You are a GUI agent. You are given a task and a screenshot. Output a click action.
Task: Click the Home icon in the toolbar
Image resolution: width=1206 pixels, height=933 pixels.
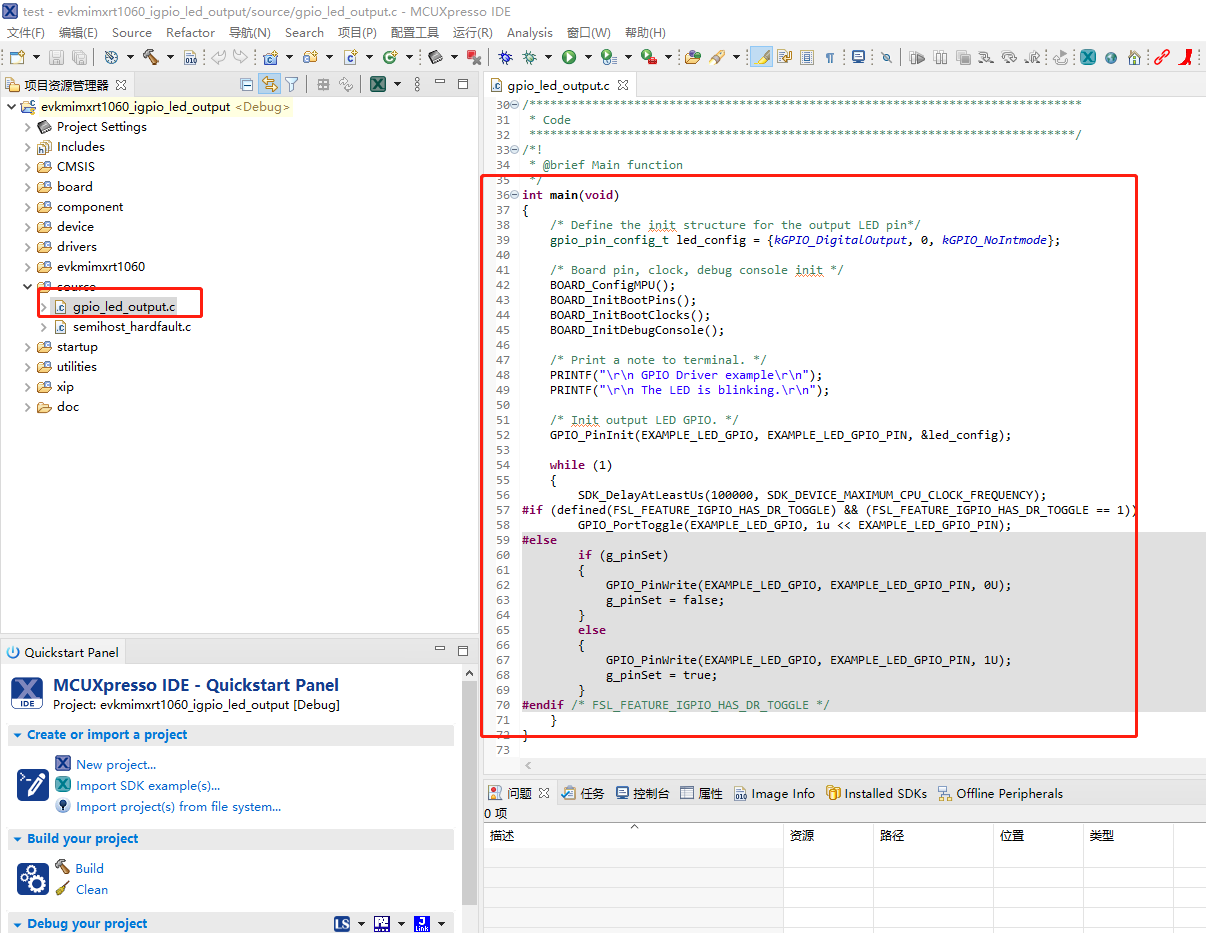point(1134,58)
